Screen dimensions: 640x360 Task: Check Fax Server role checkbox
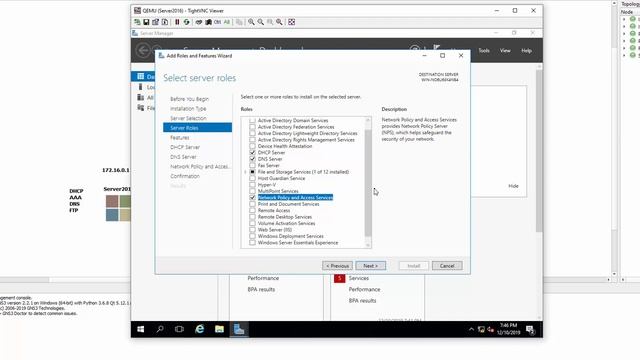(252, 165)
